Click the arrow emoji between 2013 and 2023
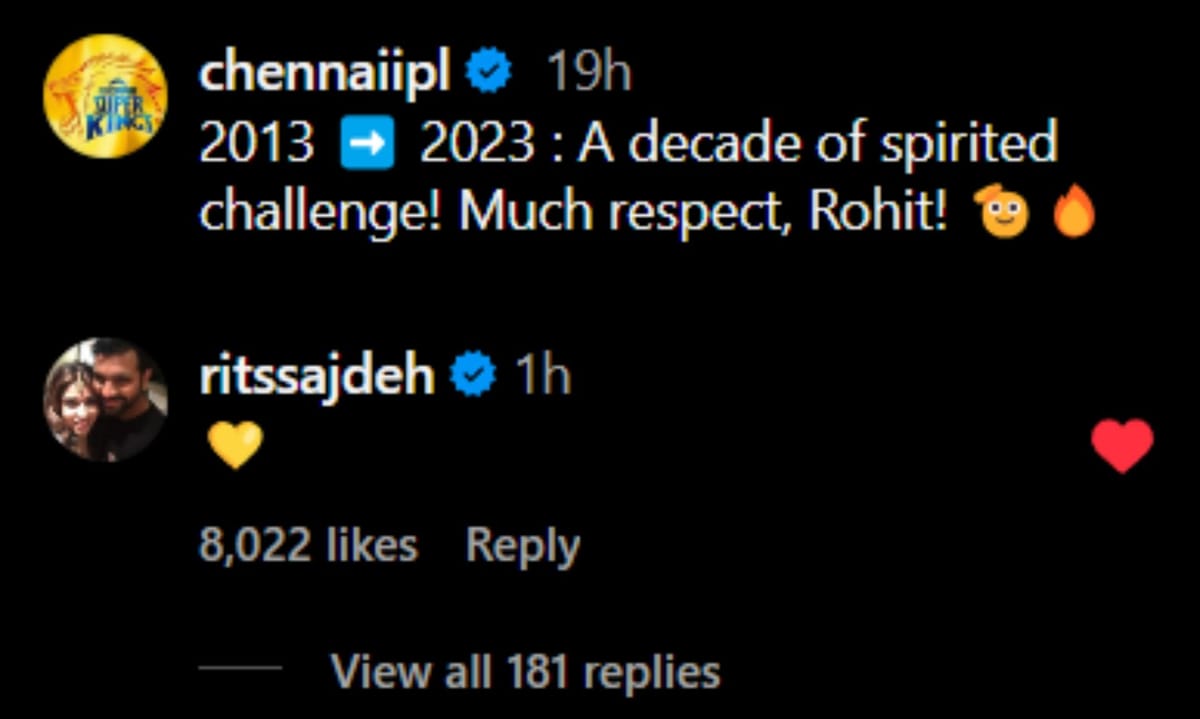This screenshot has height=719, width=1200. pyautogui.click(x=369, y=143)
